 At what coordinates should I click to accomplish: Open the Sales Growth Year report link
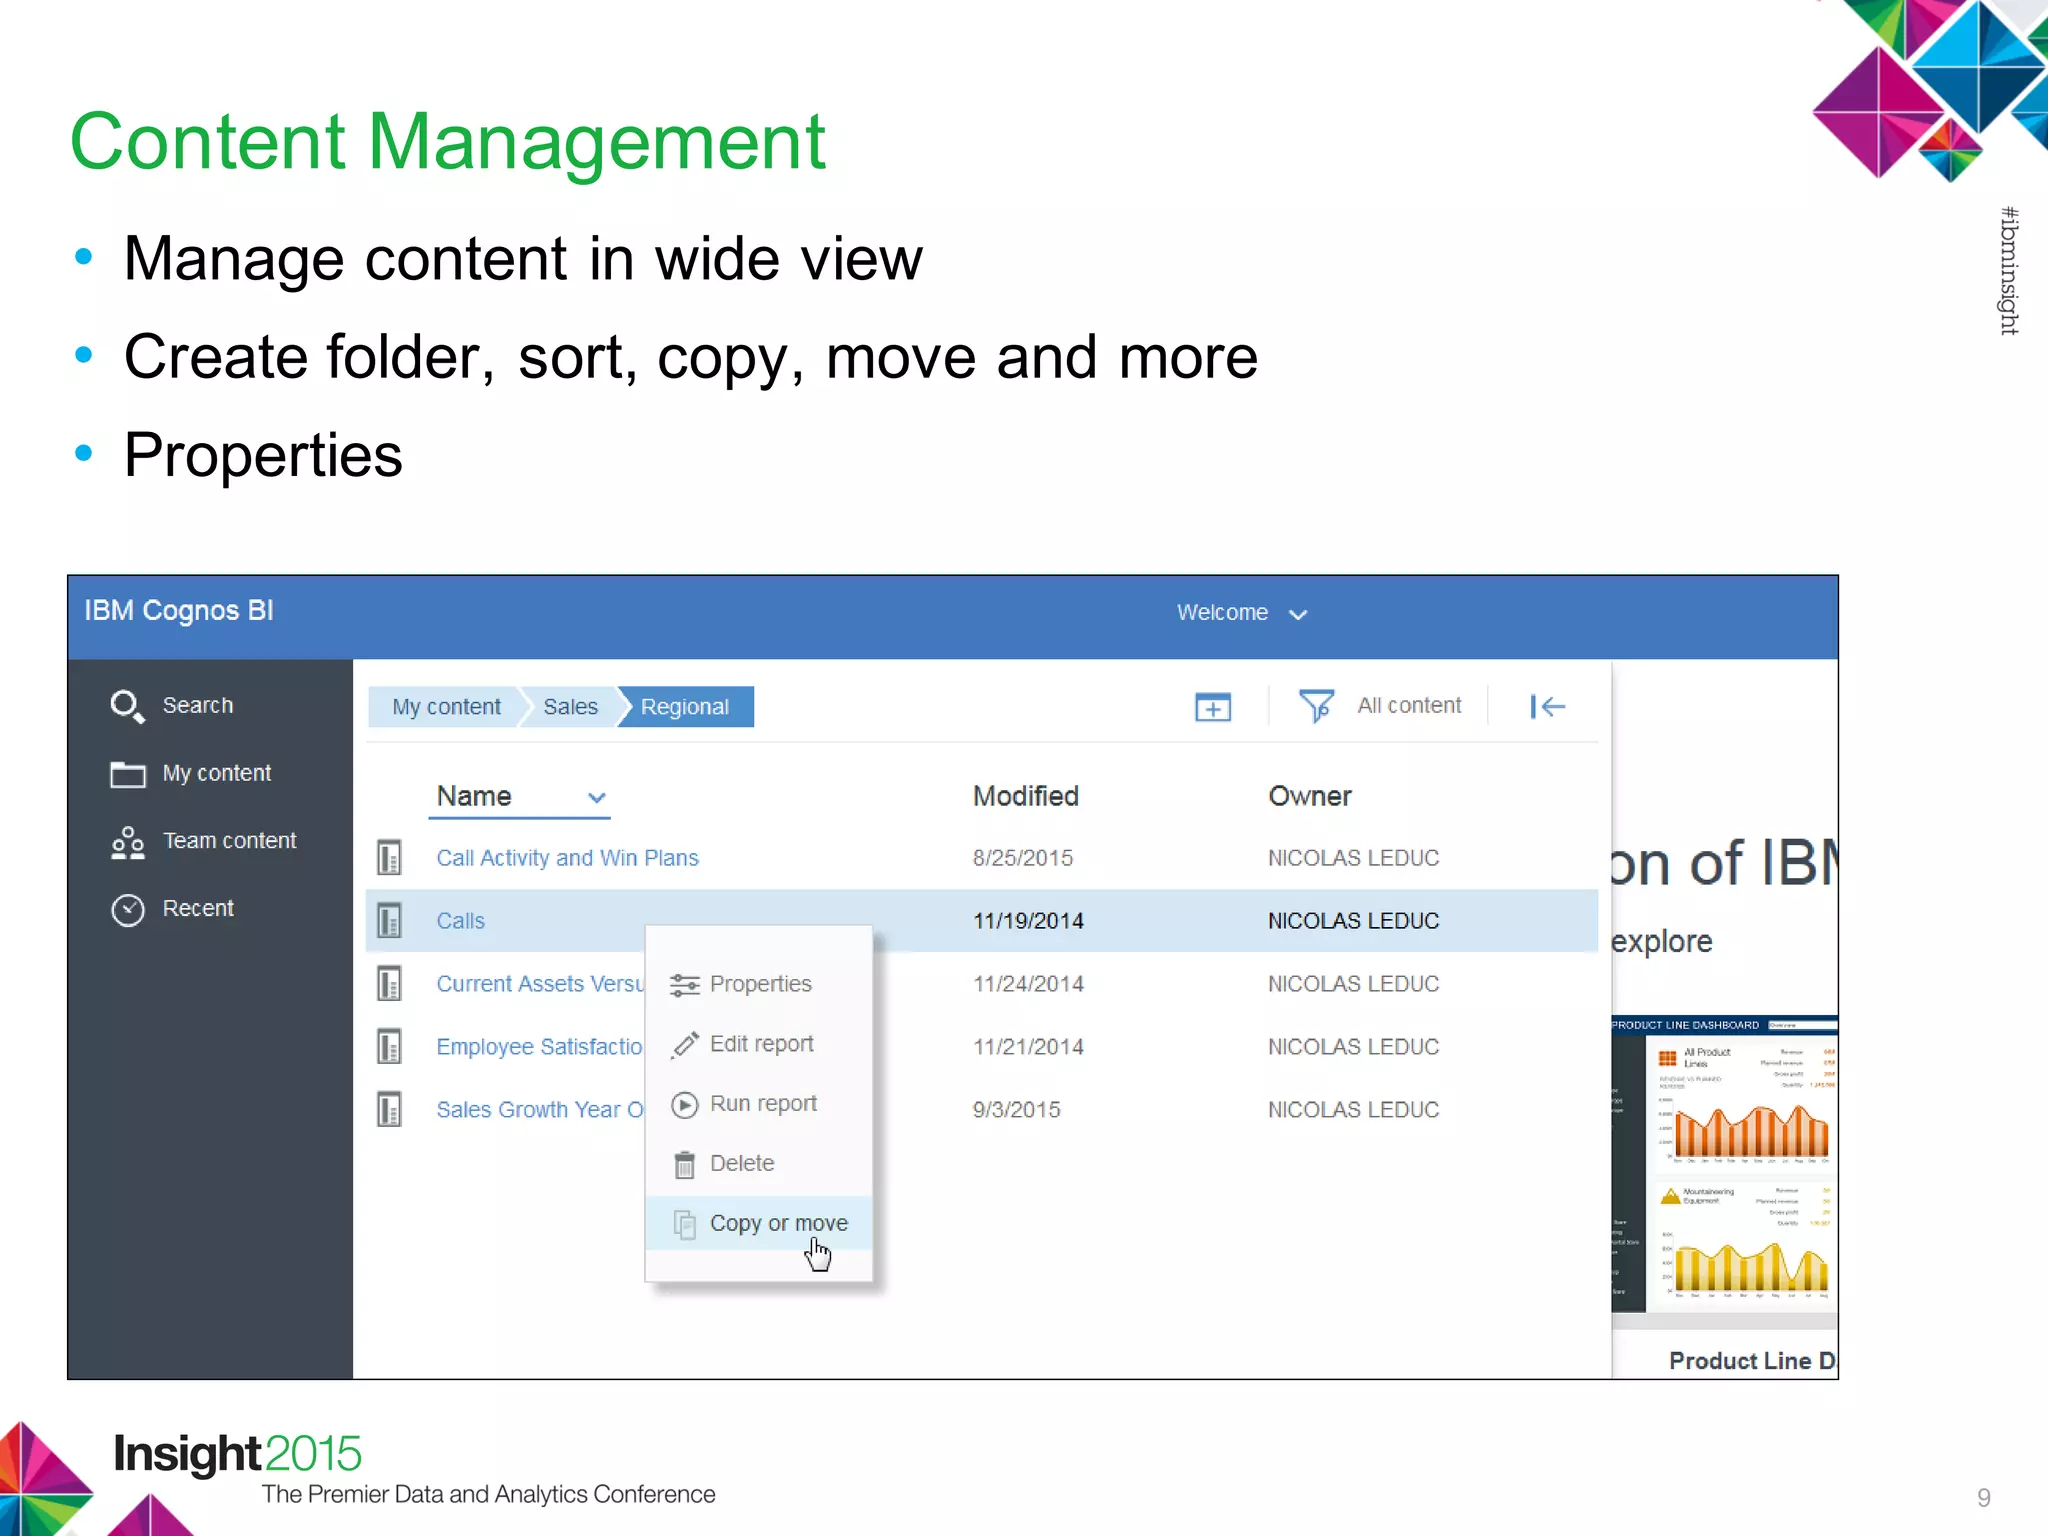[x=540, y=1110]
